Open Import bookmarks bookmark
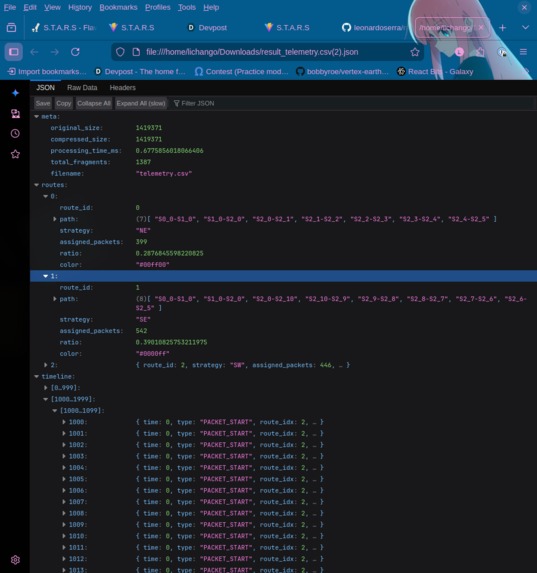Screen dimensions: 537x573 click(x=46, y=72)
